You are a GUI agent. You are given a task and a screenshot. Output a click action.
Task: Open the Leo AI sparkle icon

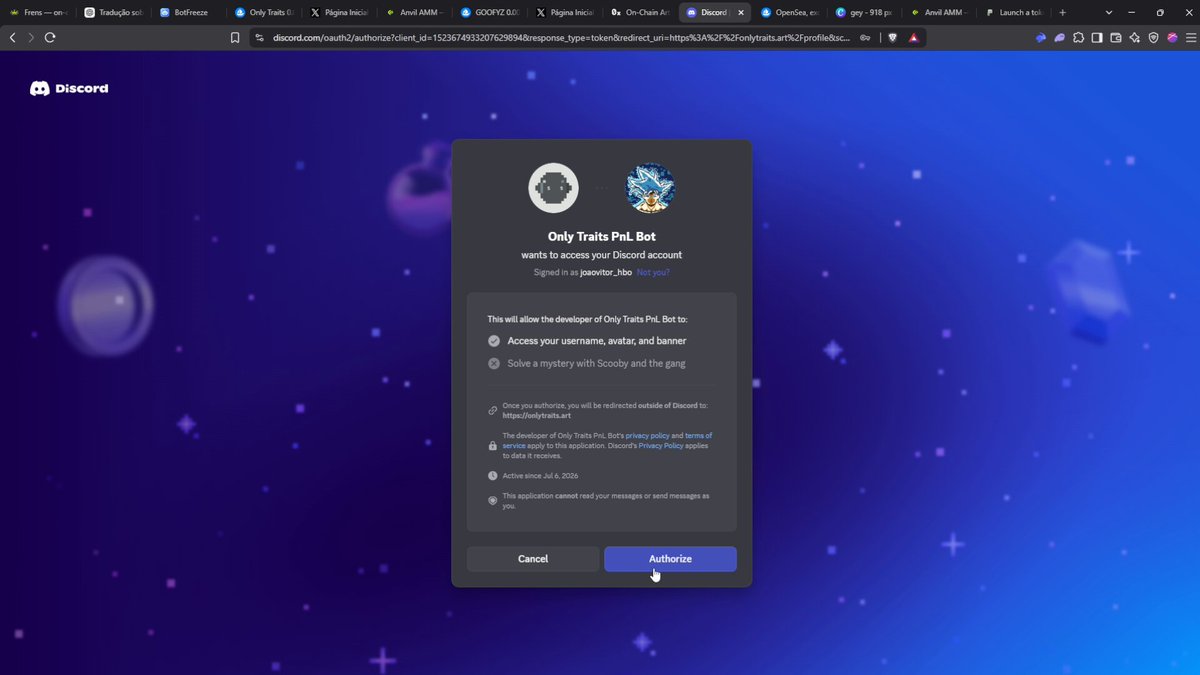(x=1135, y=38)
